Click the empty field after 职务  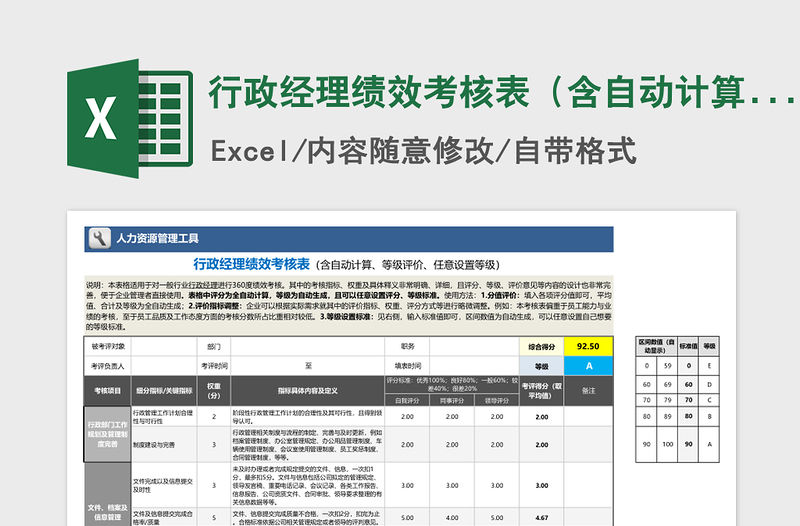(474, 346)
